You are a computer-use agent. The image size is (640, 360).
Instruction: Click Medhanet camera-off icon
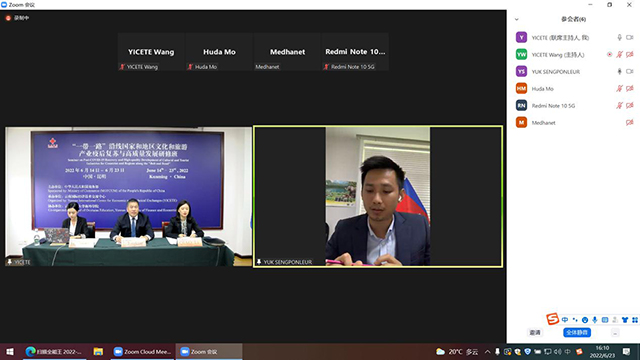[629, 122]
